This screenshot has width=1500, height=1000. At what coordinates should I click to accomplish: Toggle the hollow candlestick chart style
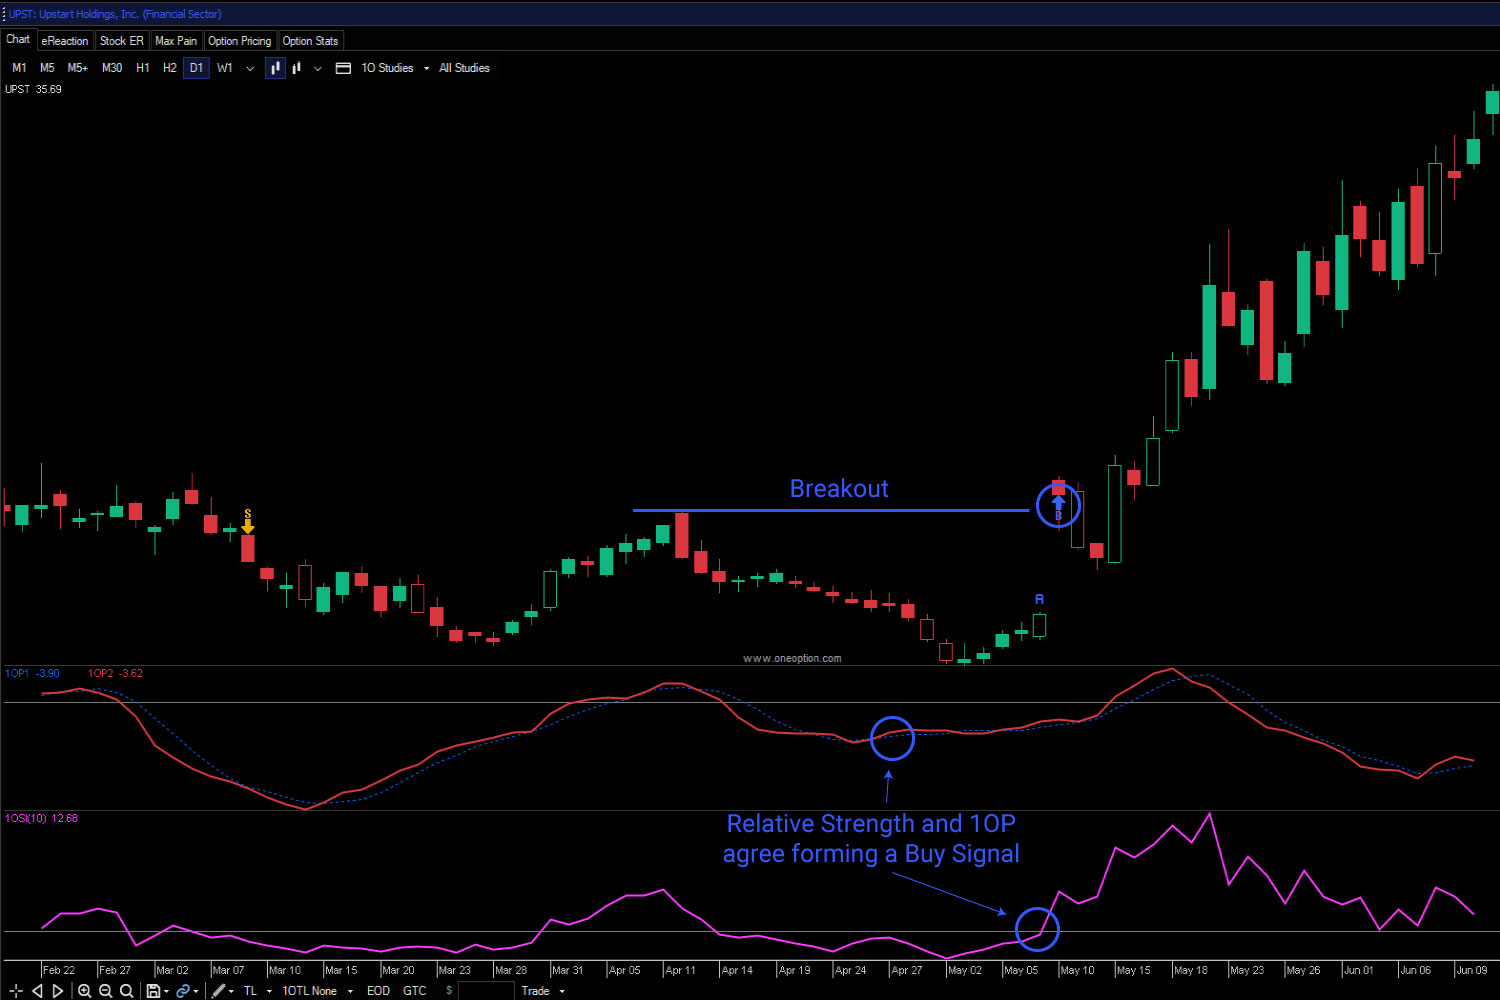tap(296, 67)
